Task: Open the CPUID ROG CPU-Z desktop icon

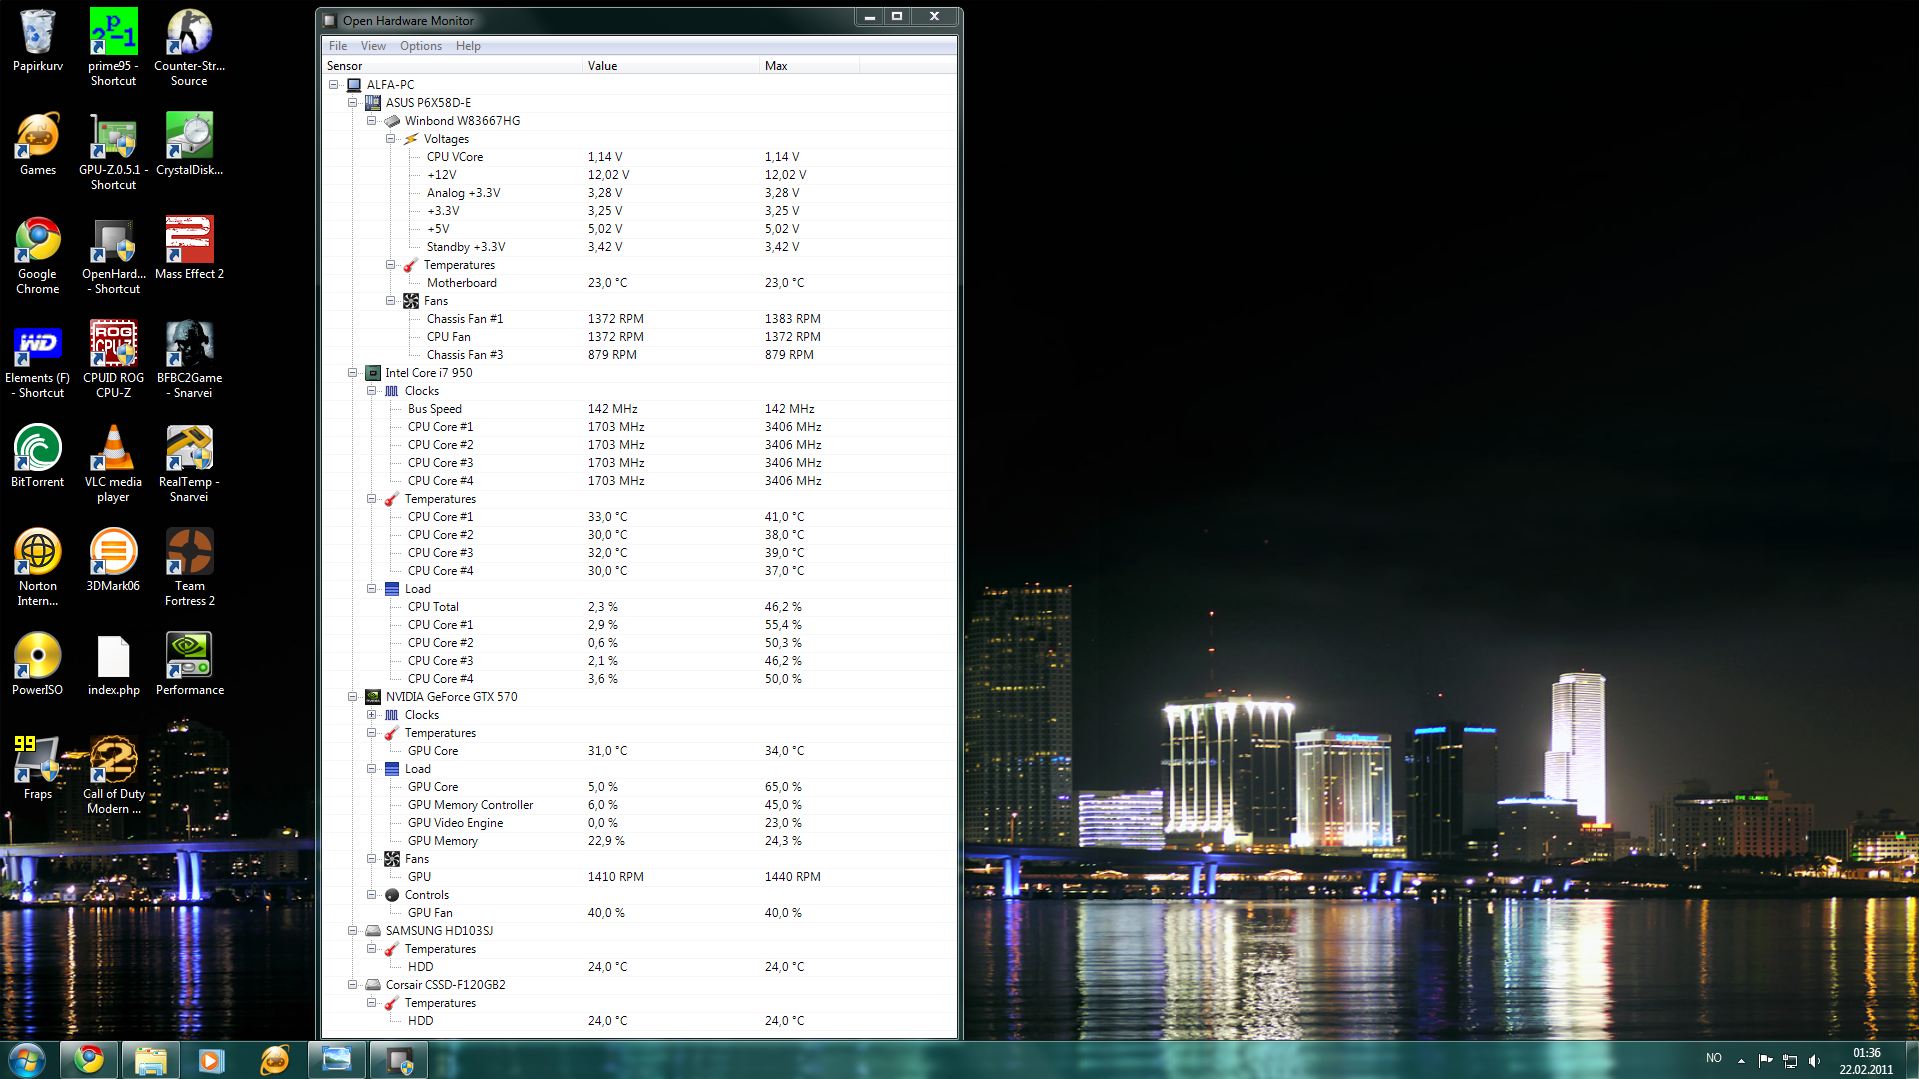Action: click(x=113, y=359)
